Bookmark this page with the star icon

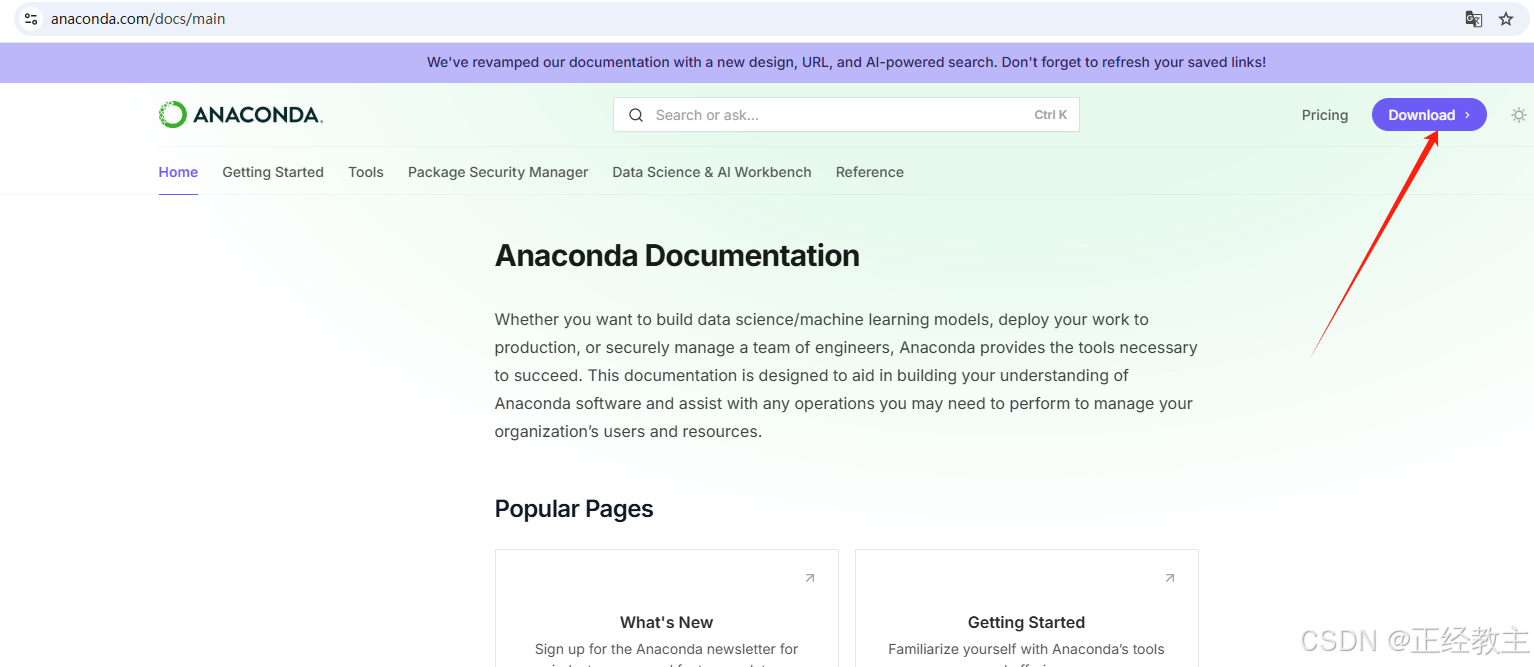[1506, 19]
